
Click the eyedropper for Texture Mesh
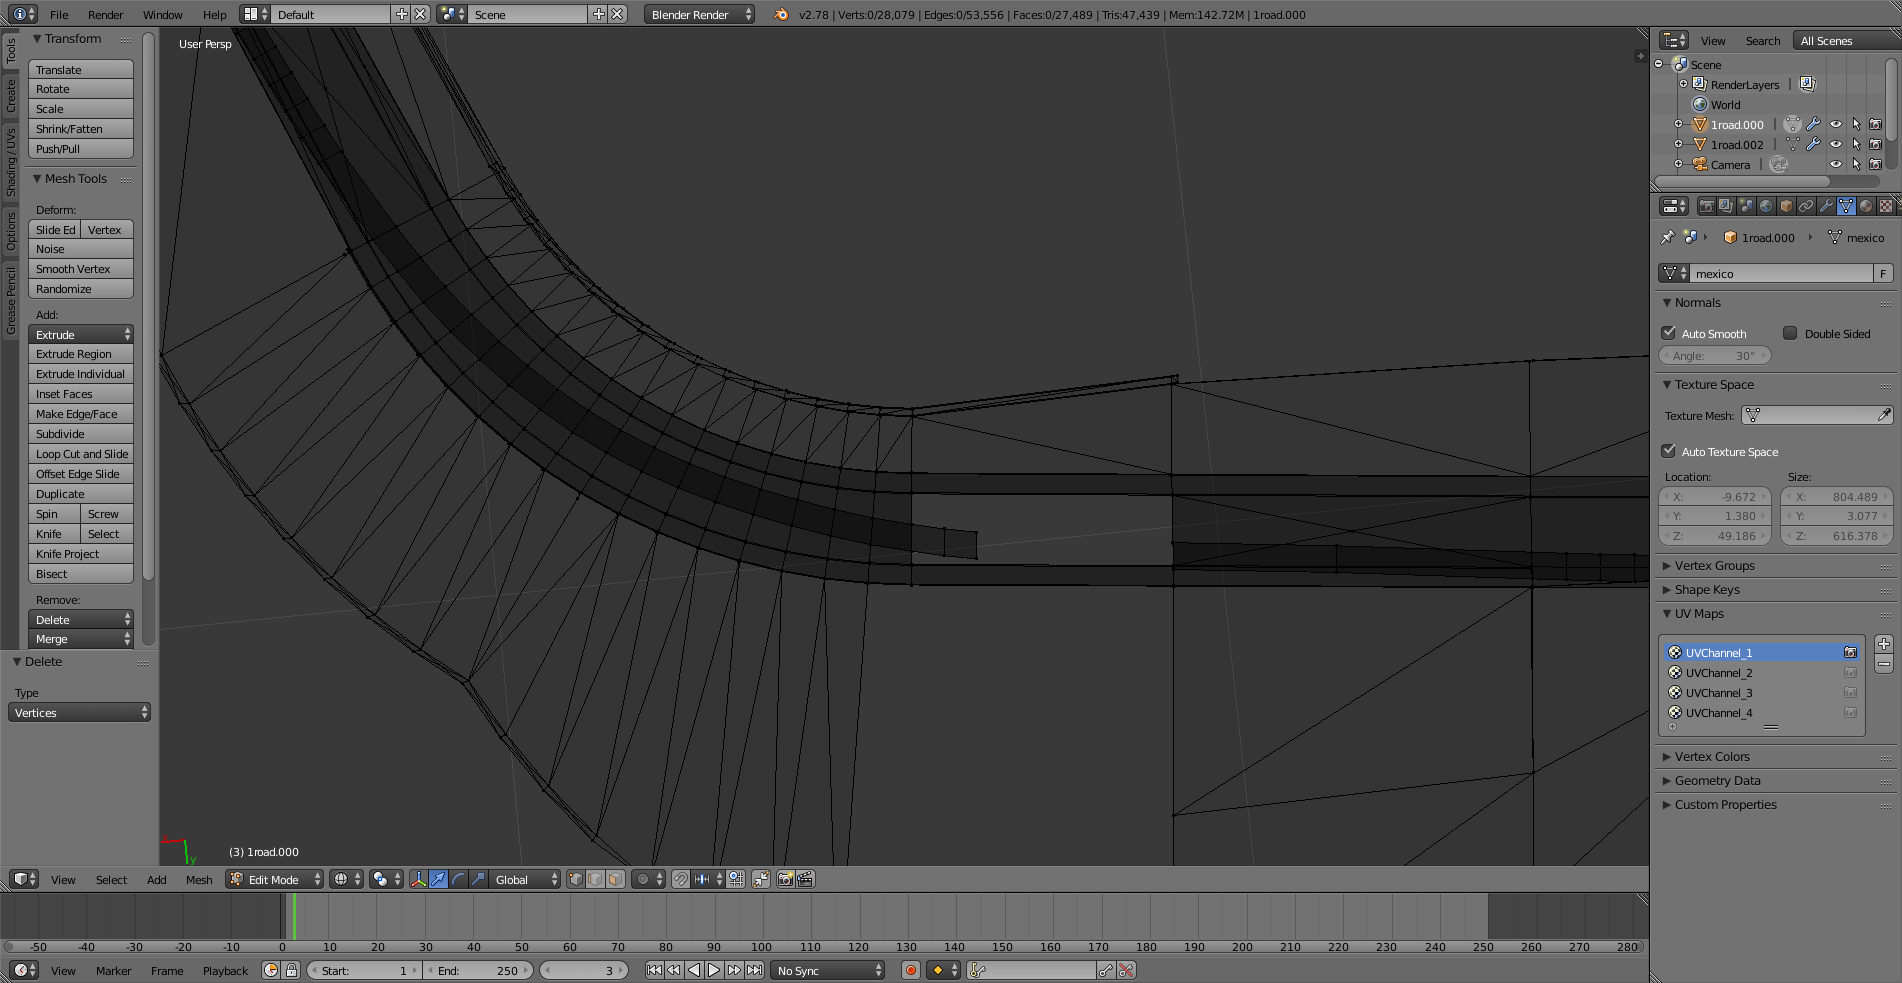pyautogui.click(x=1885, y=415)
